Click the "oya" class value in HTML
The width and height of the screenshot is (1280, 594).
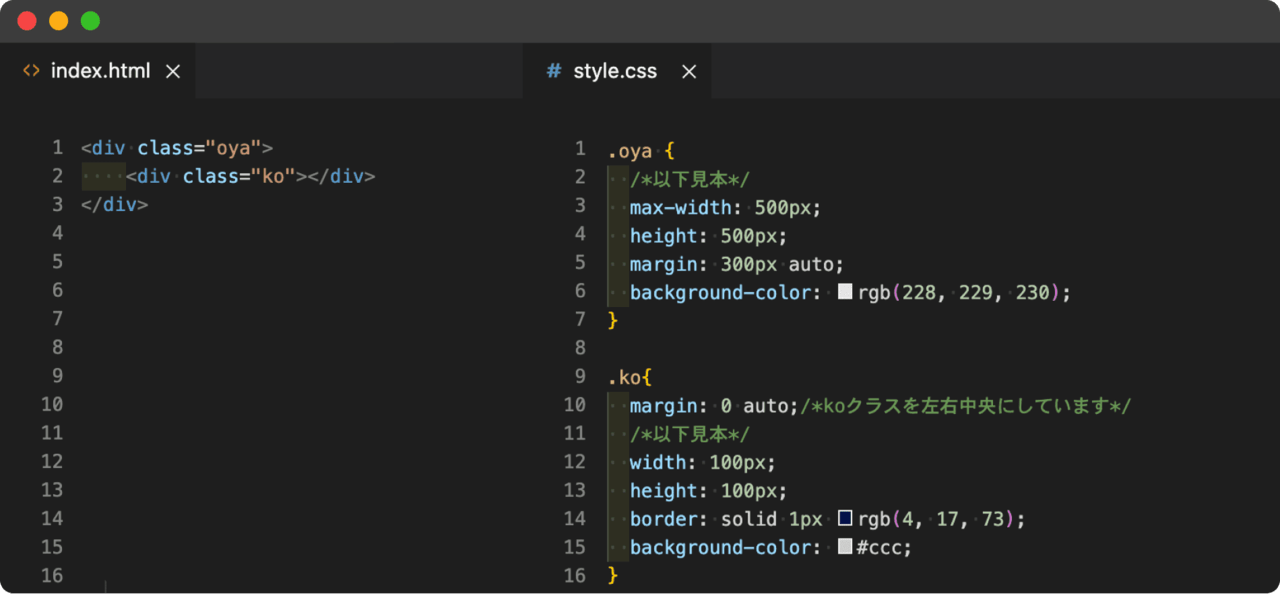pos(232,148)
